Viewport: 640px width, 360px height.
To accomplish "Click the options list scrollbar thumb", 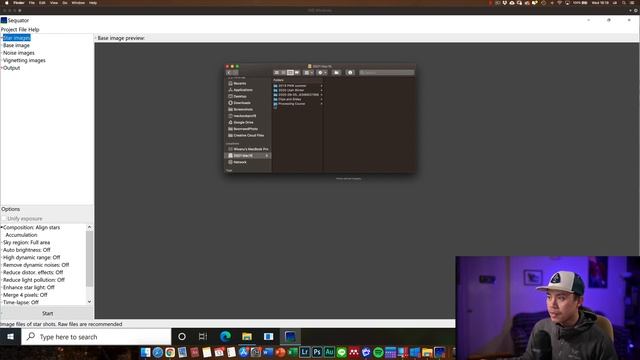I will [89, 258].
